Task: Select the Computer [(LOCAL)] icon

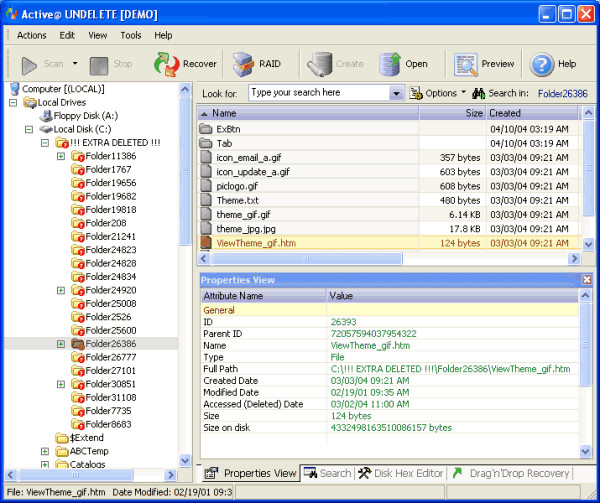Action: coord(15,89)
